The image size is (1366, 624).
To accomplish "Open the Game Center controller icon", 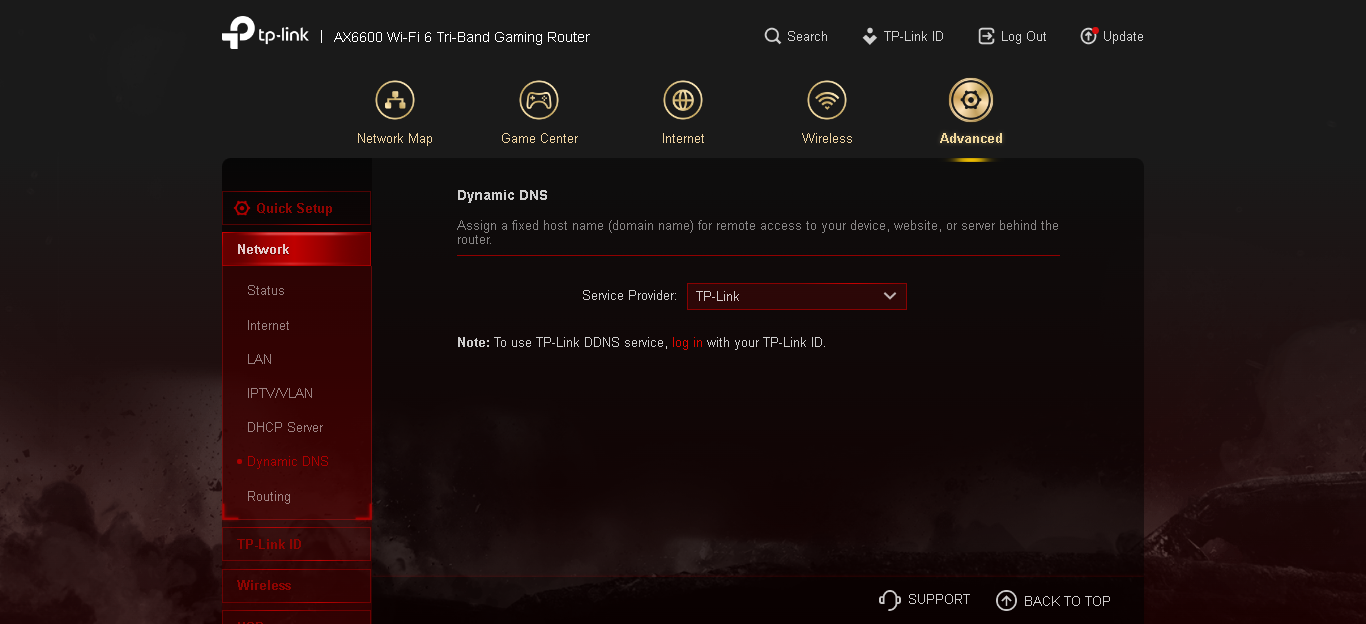I will pos(539,100).
